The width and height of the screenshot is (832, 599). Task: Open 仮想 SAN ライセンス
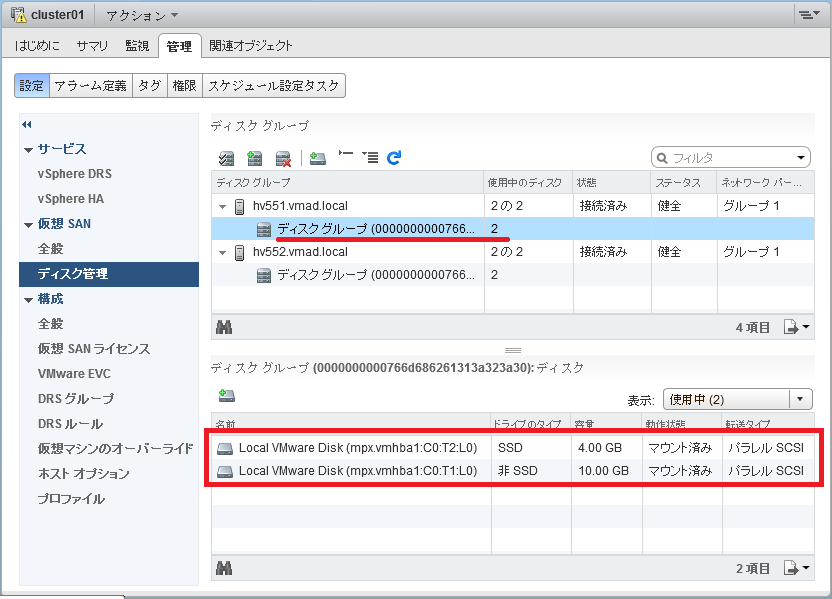click(x=94, y=349)
